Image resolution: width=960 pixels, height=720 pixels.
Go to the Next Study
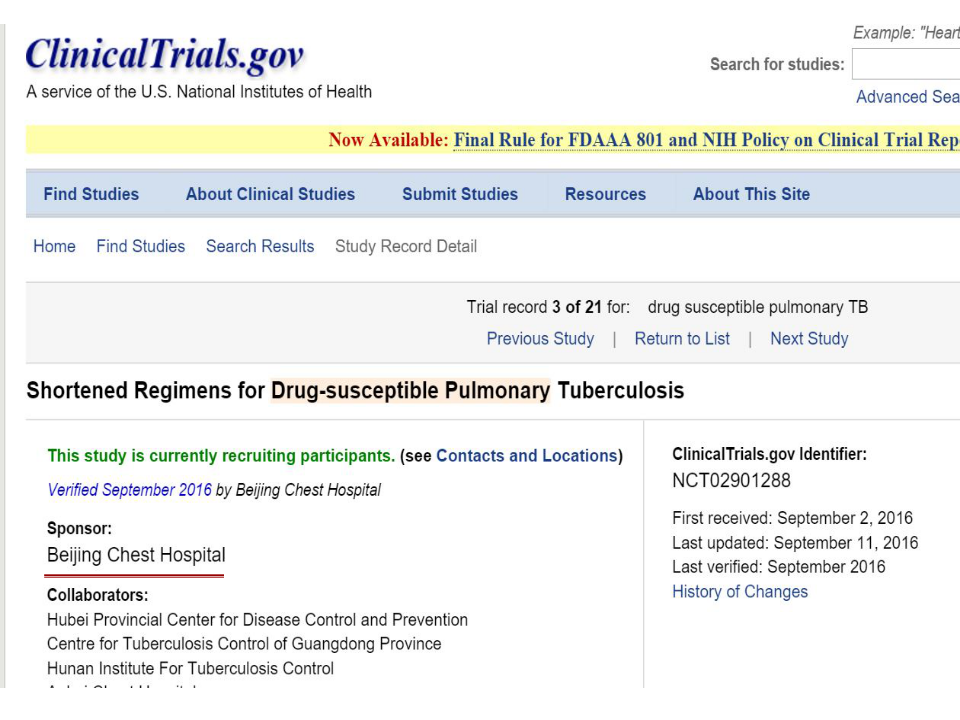point(809,338)
